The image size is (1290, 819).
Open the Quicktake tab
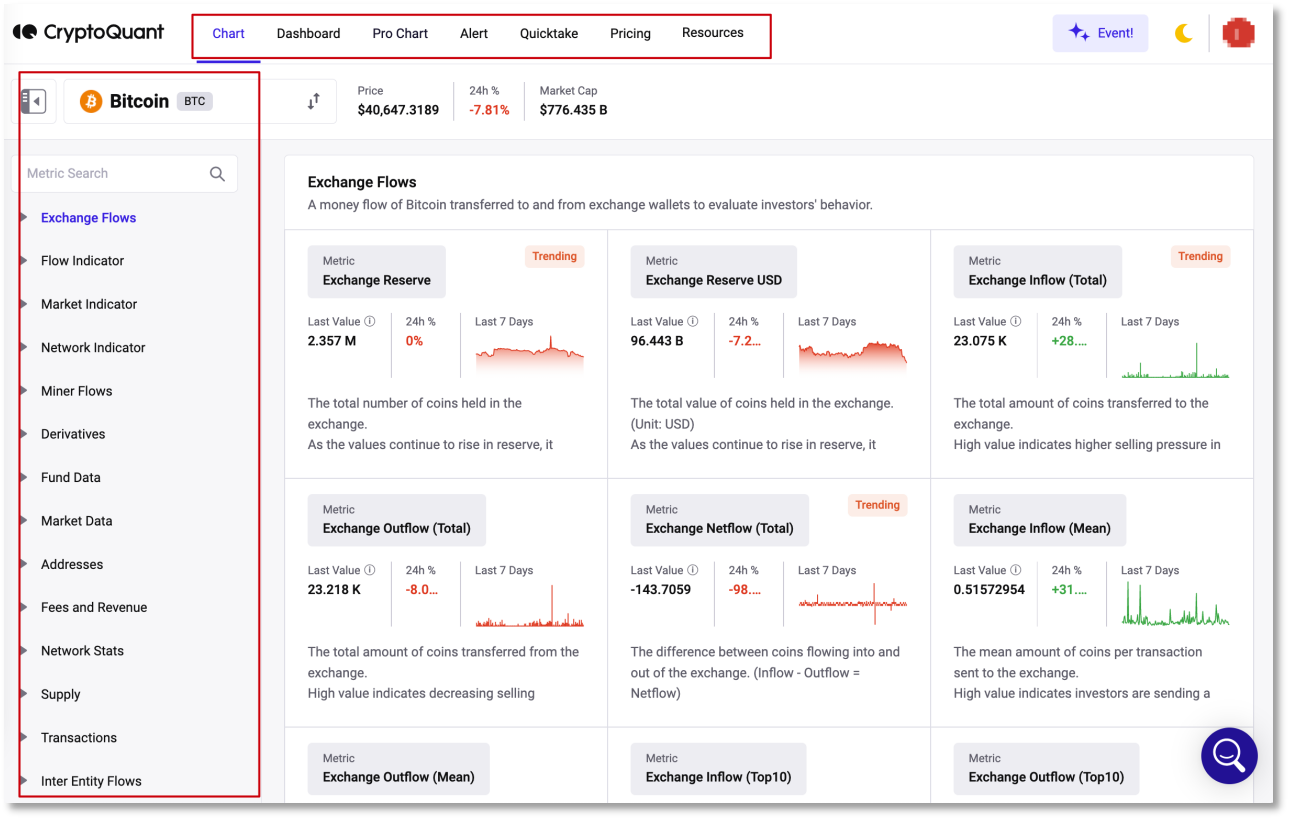549,33
